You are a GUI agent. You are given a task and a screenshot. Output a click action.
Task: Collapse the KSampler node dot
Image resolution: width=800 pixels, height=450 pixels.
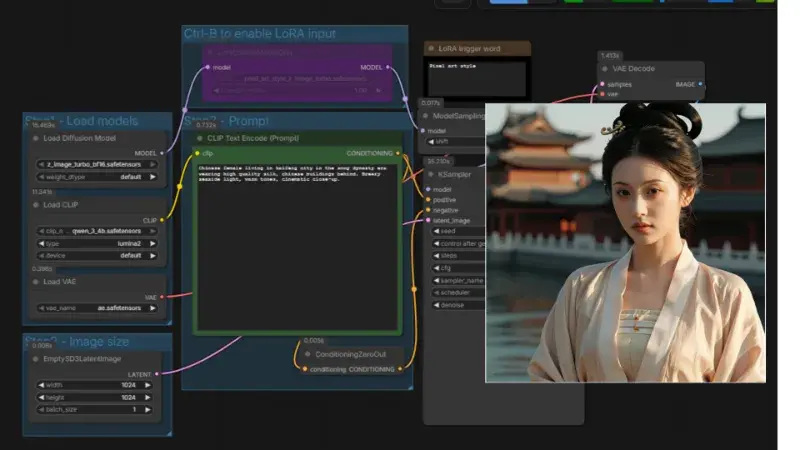[x=430, y=173]
